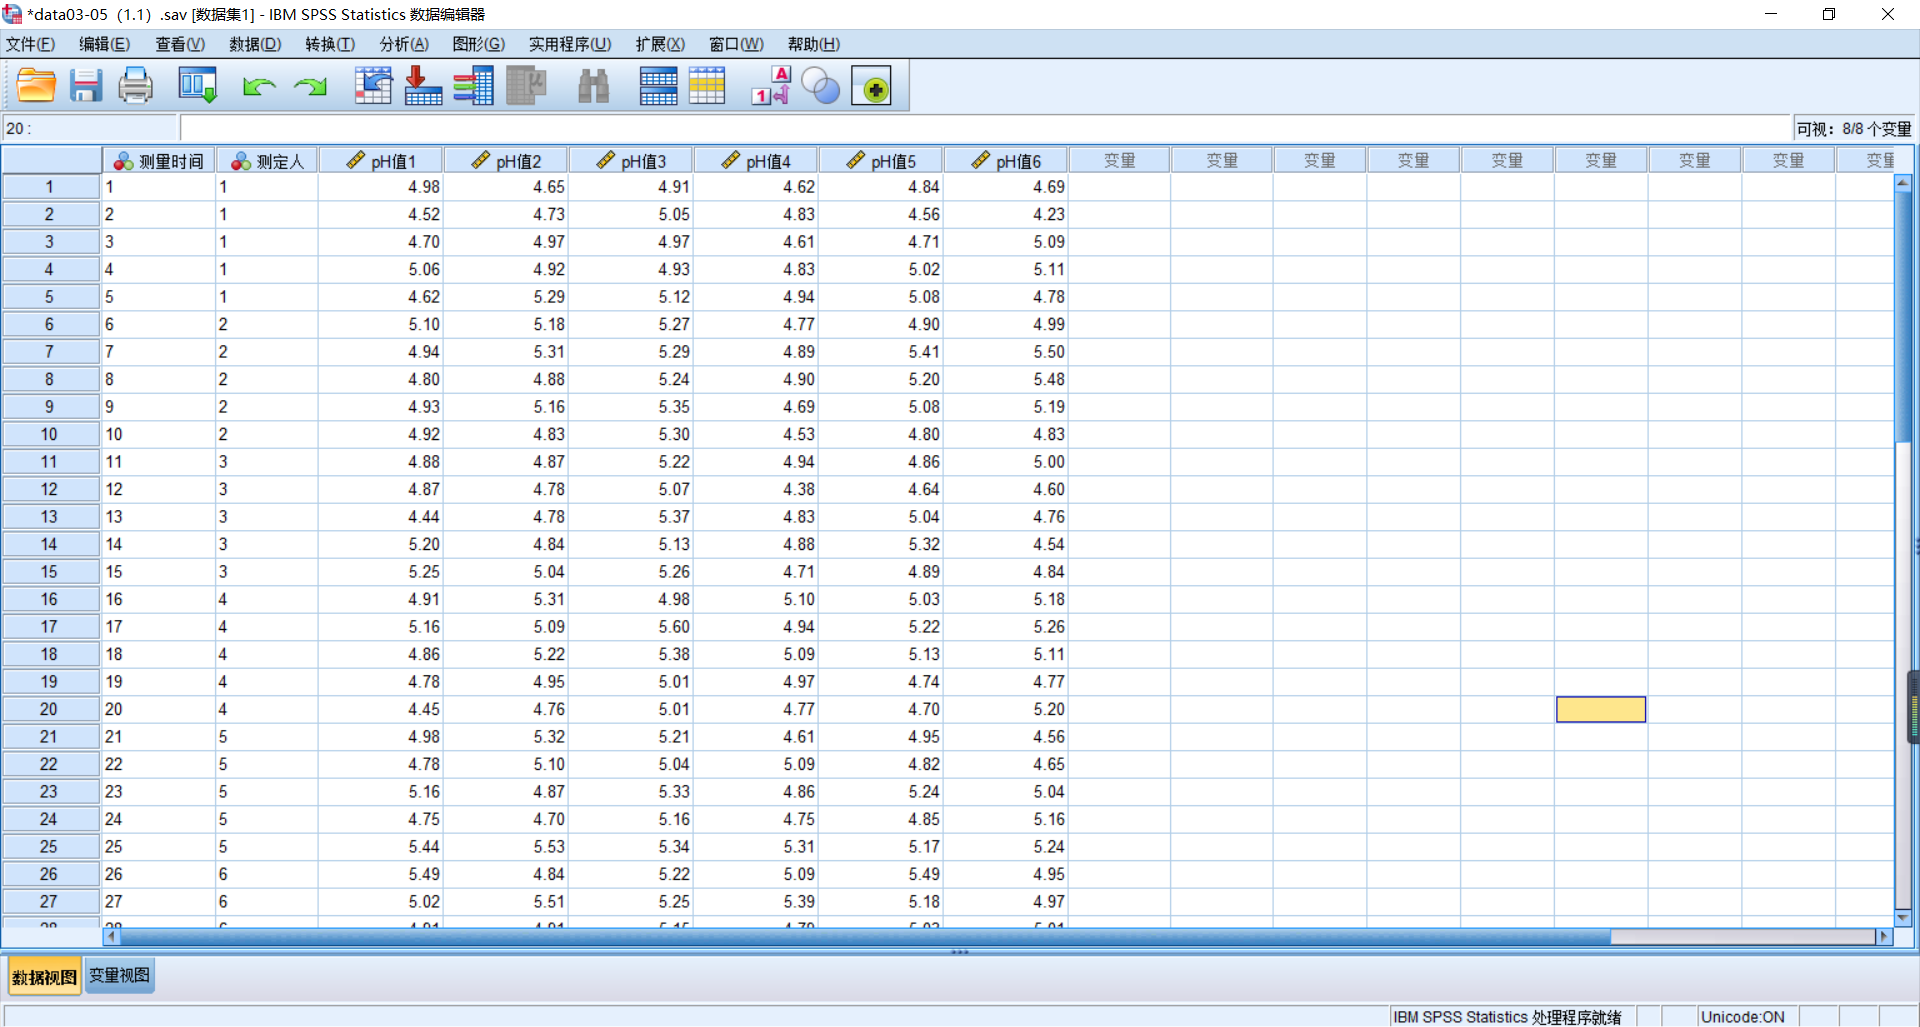
Task: Click pH值1 cell with value 4.98 in row 1
Action: (381, 187)
